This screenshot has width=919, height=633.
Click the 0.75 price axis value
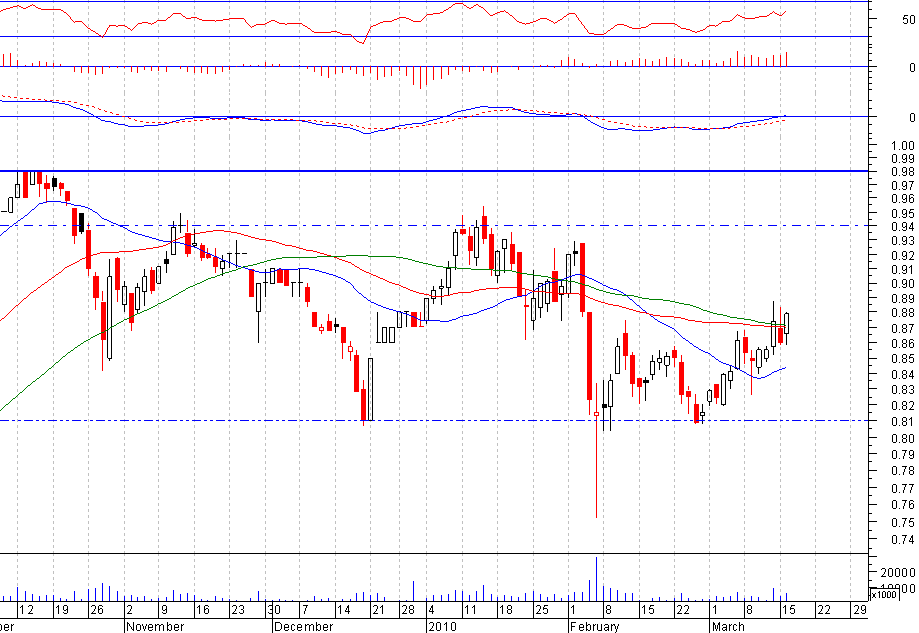pos(903,522)
